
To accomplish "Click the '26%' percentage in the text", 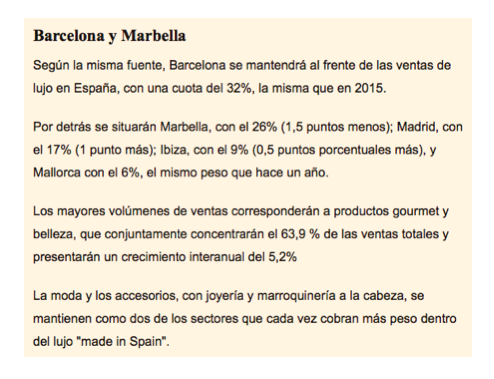I will [264, 127].
